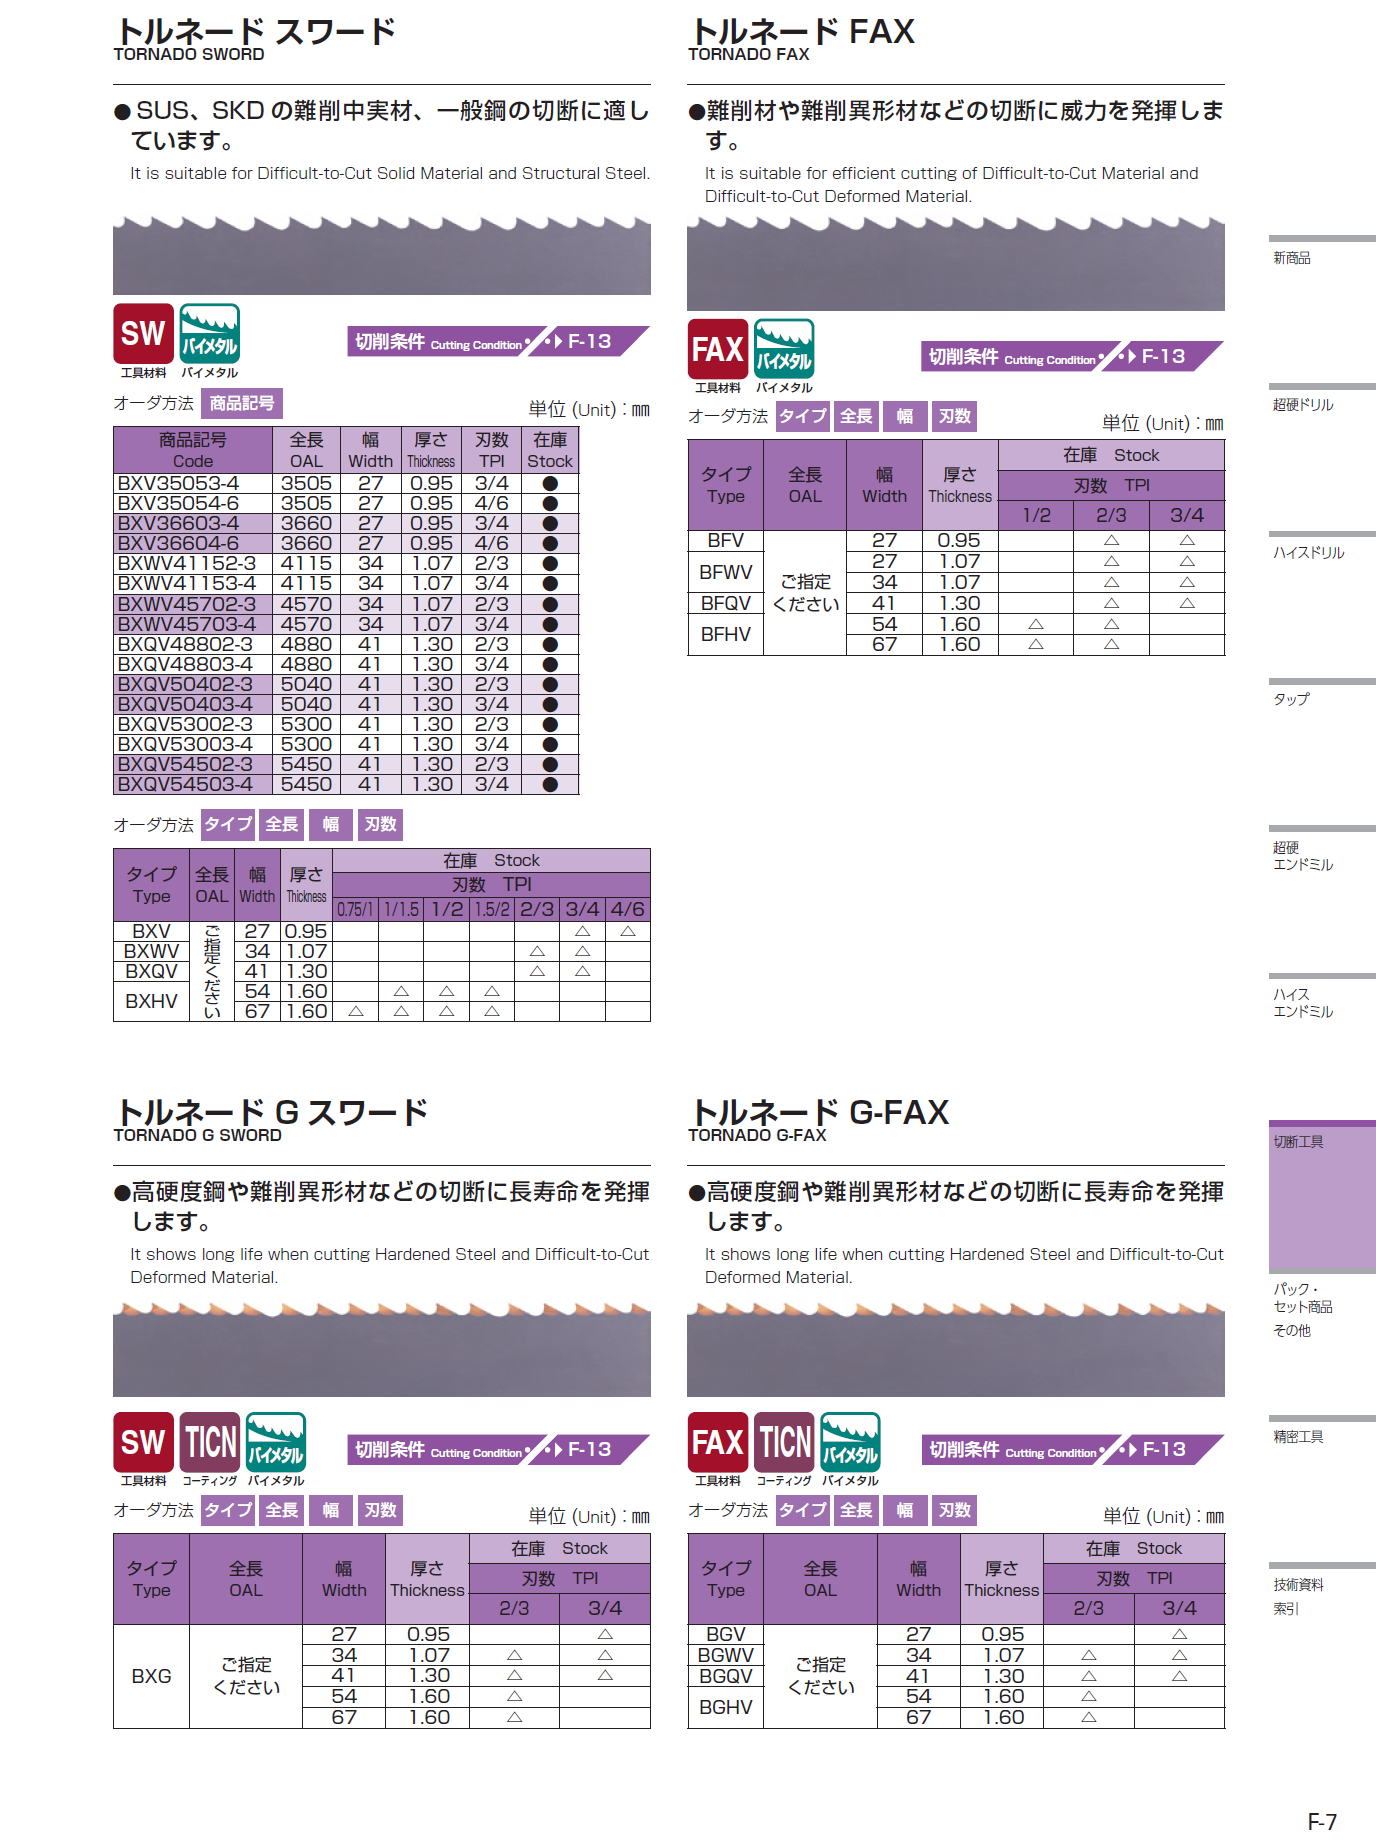This screenshot has height=1840, width=1376.
Task: Open Cutting Condition F-13 link under Tornado Sword
Action: pos(497,342)
